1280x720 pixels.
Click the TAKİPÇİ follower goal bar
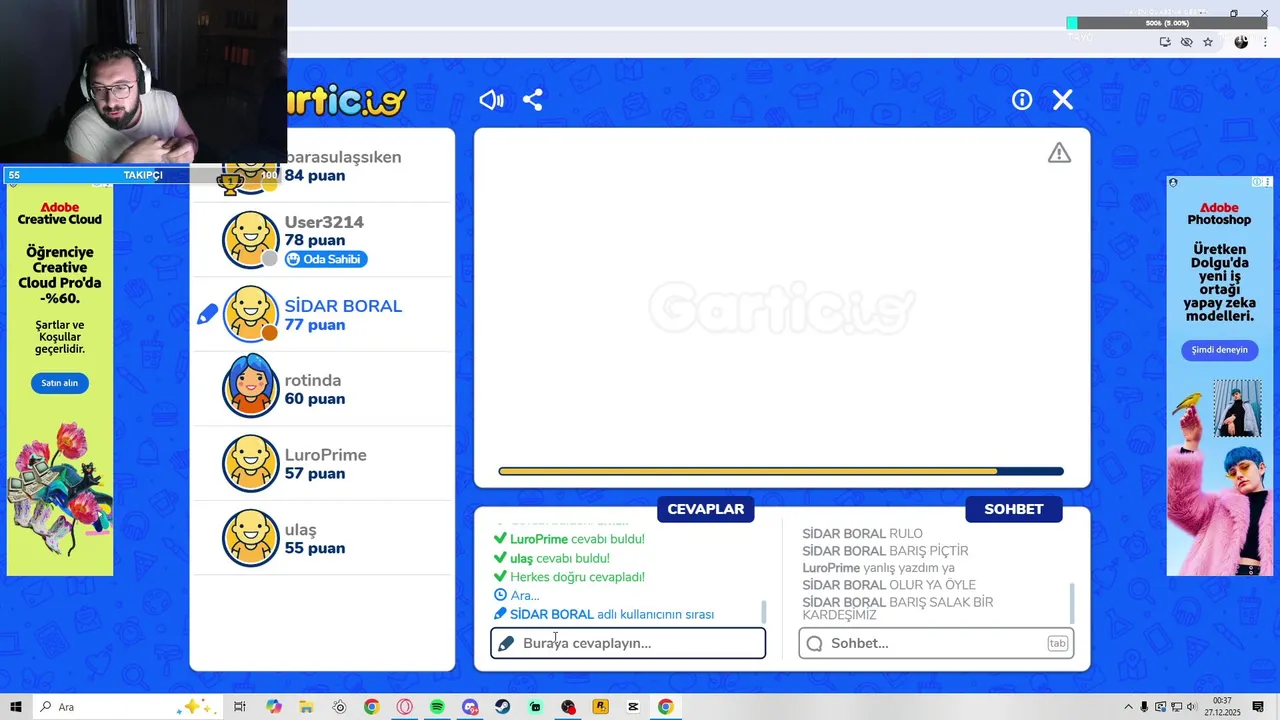[142, 175]
